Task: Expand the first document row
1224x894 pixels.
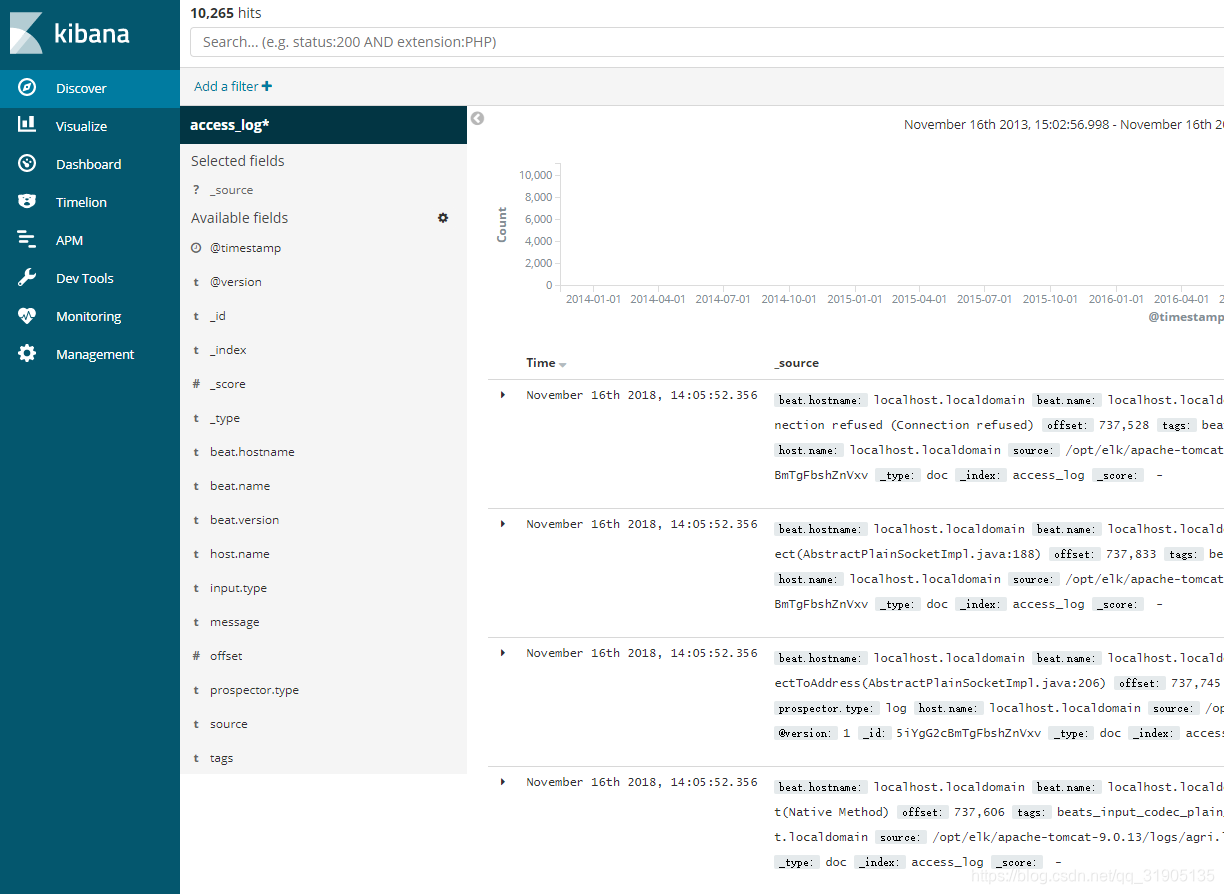Action: coord(502,394)
